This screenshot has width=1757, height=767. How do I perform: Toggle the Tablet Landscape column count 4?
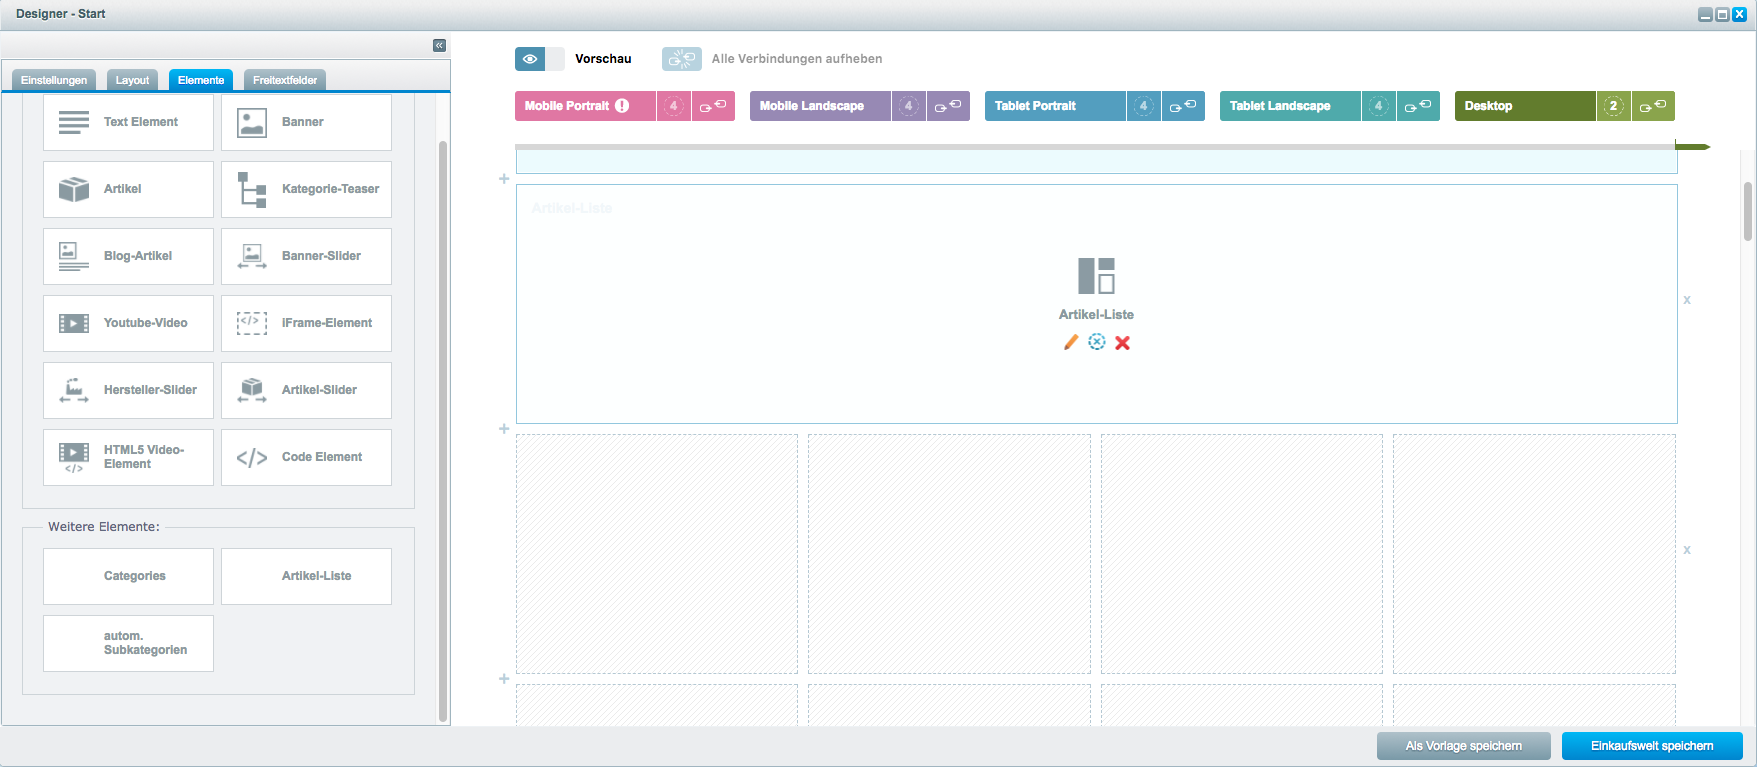[1378, 106]
